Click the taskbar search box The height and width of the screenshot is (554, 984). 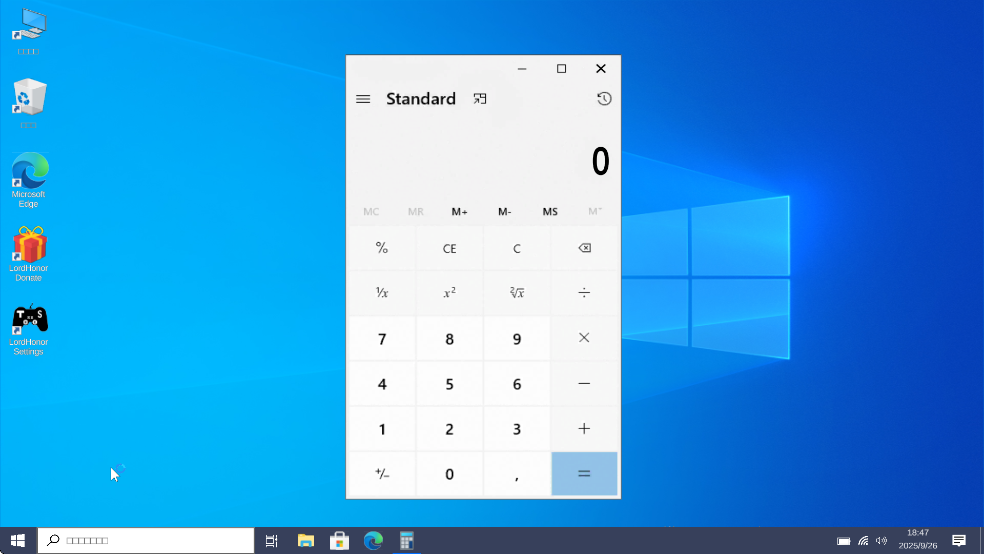coord(146,541)
